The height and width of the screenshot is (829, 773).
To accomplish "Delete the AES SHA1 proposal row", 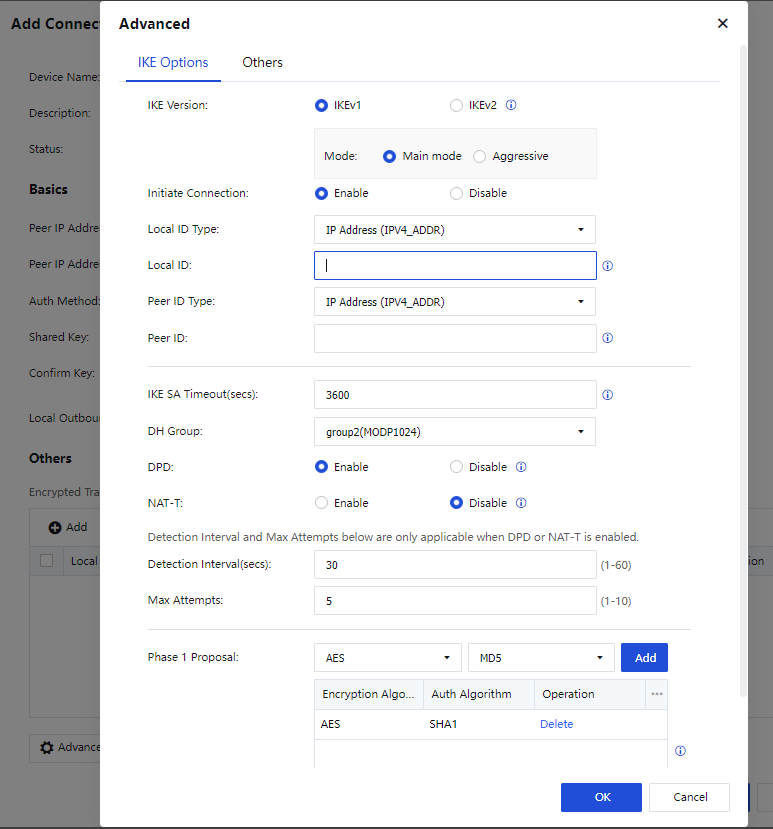I will point(556,724).
